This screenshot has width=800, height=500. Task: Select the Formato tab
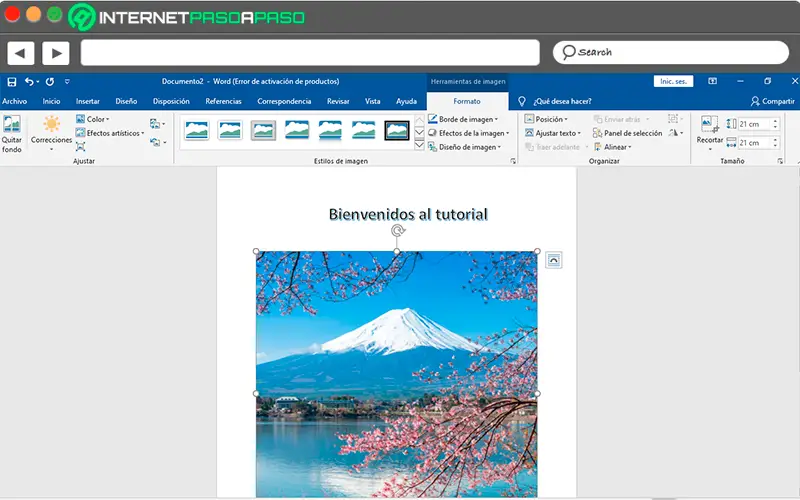click(467, 101)
